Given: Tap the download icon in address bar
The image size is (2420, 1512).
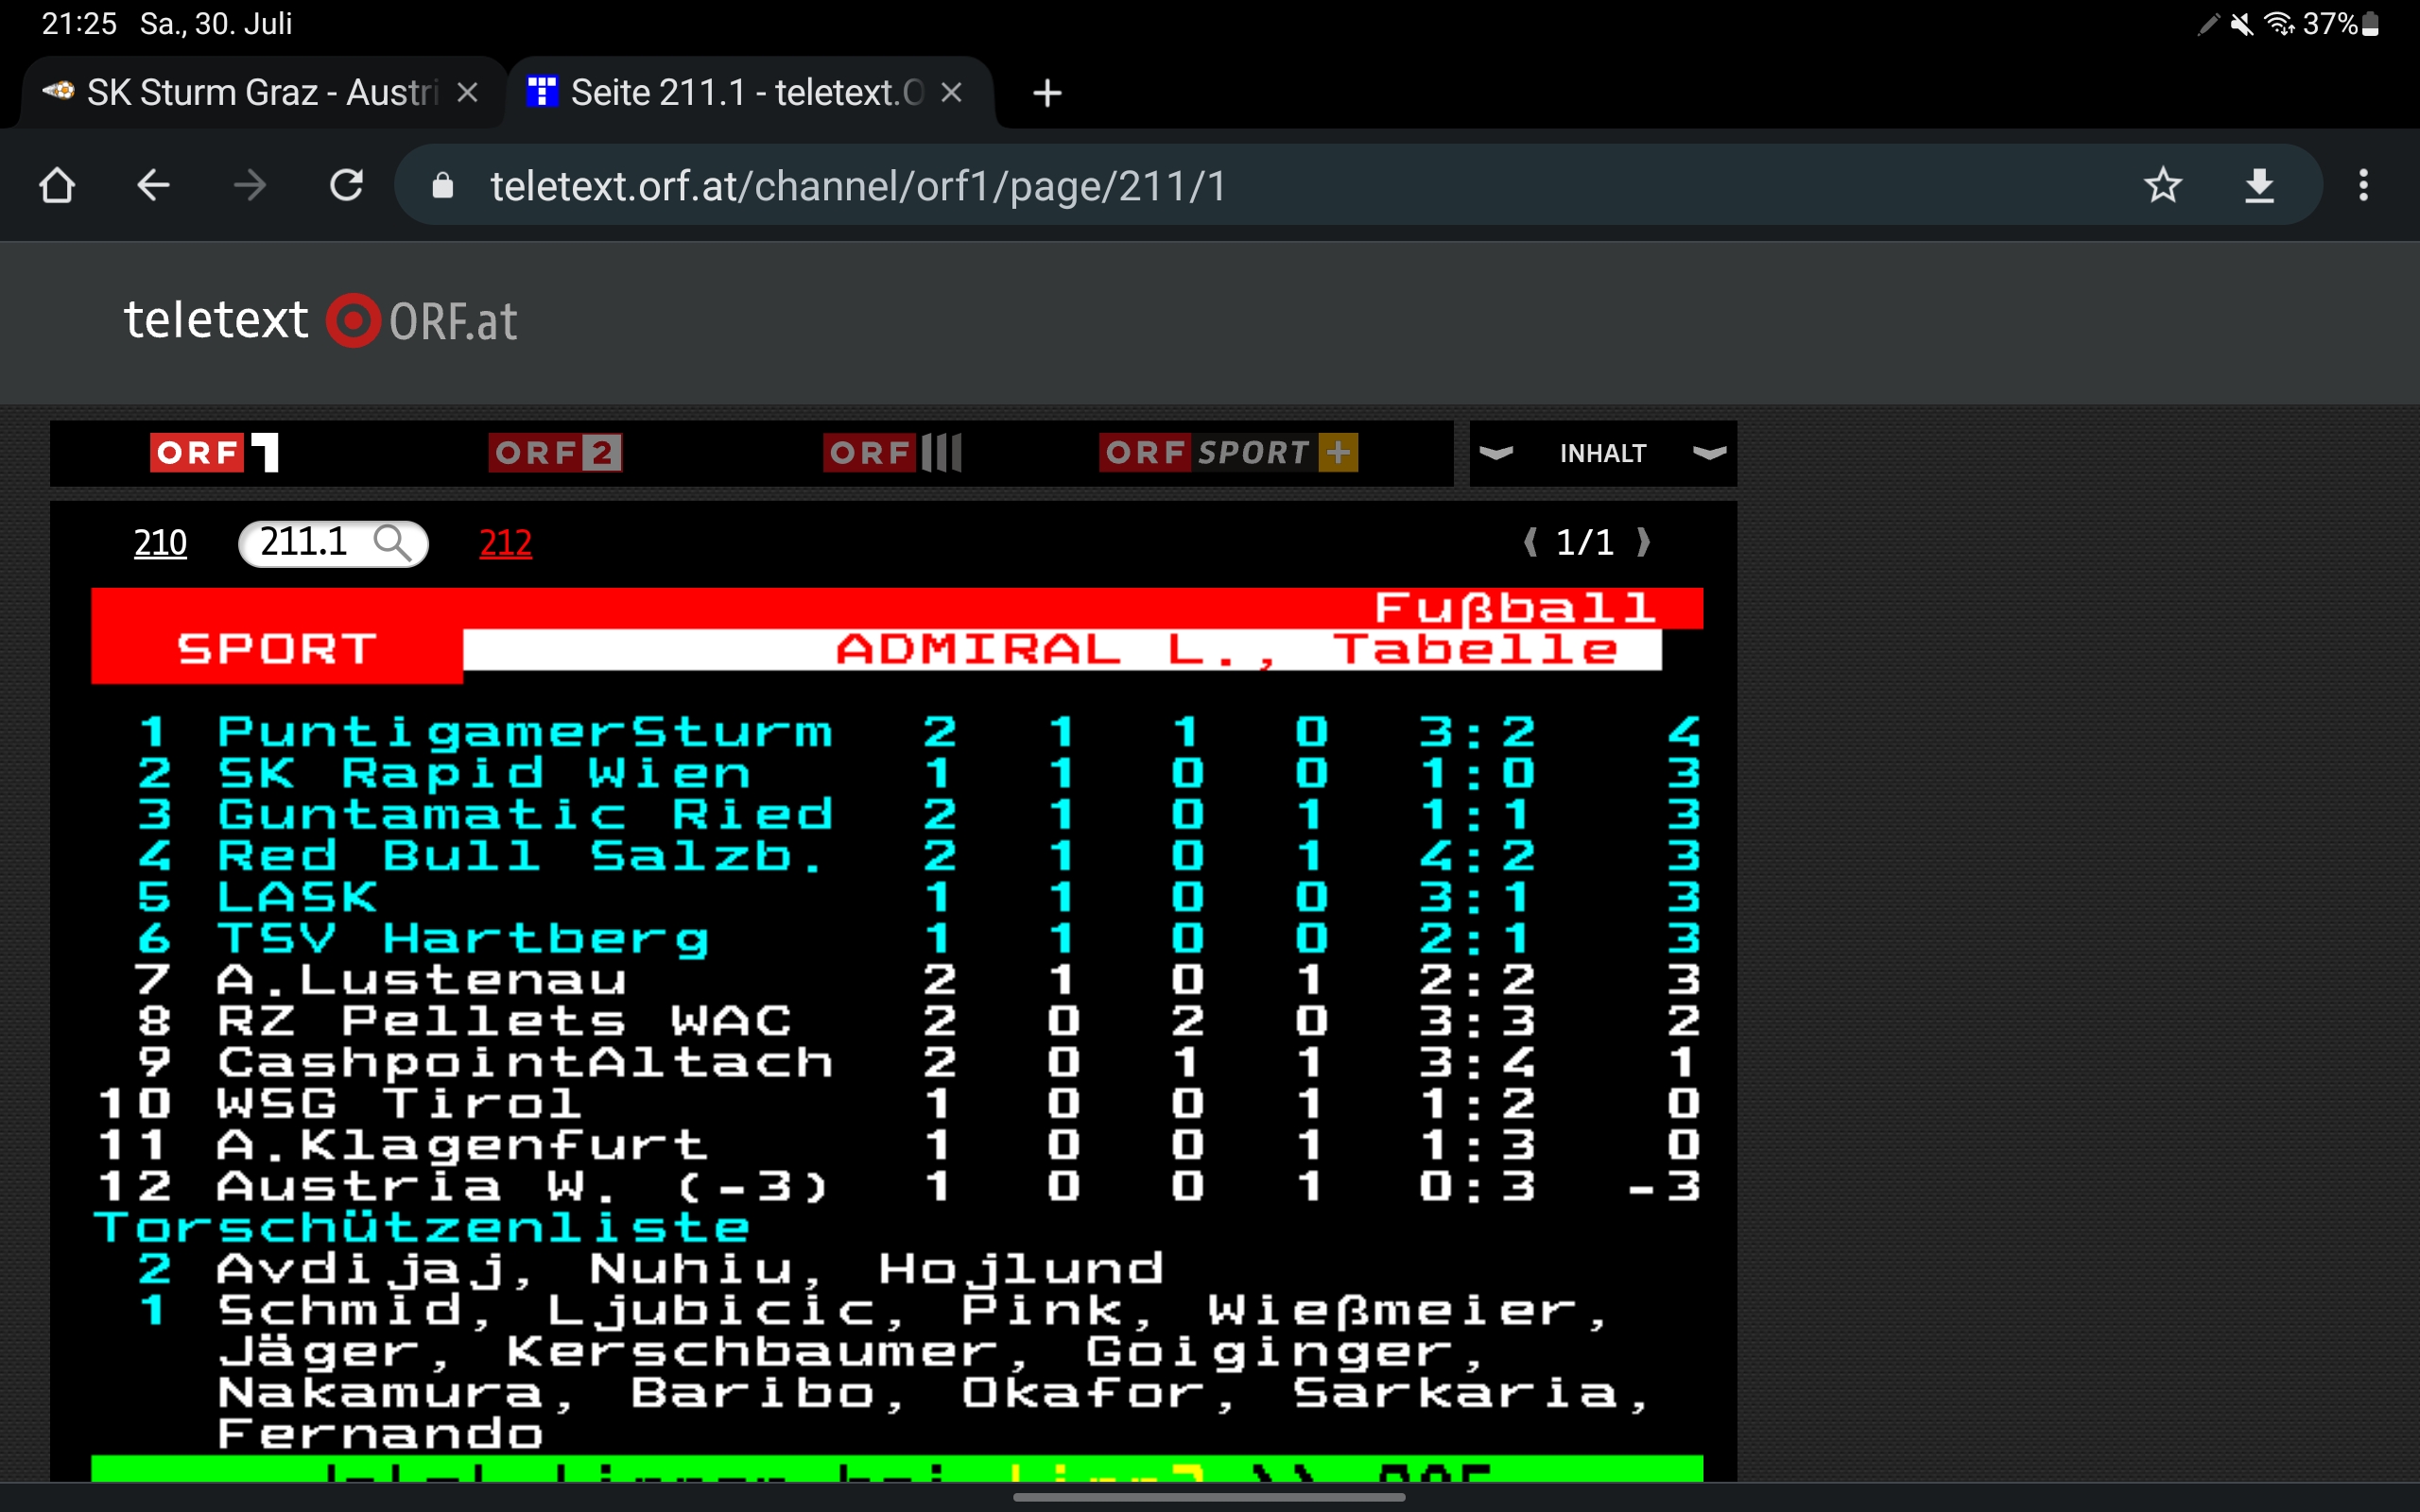Looking at the screenshot, I should coord(2259,185).
